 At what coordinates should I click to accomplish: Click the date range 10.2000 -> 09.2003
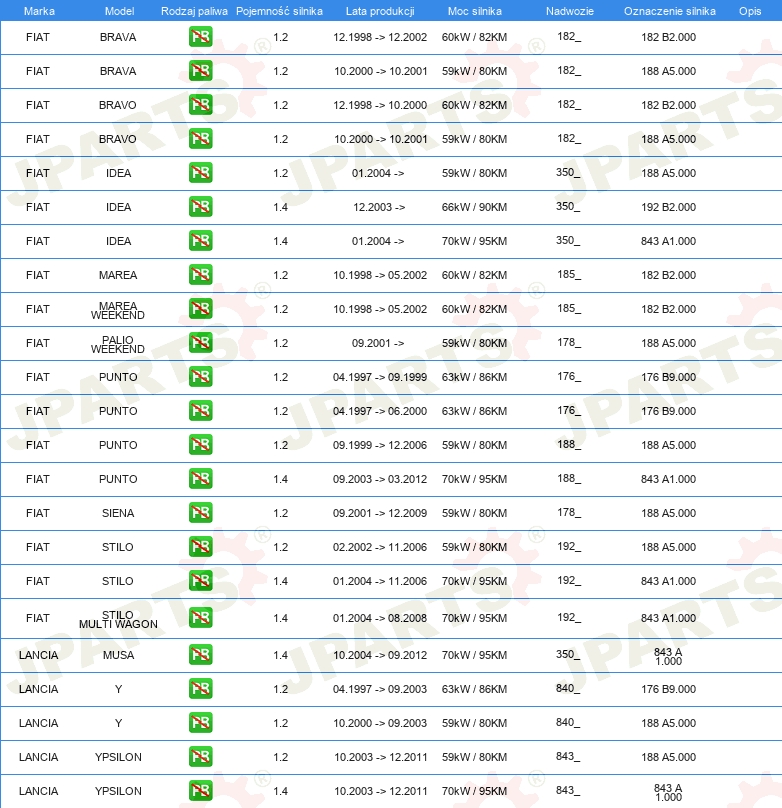(380, 723)
